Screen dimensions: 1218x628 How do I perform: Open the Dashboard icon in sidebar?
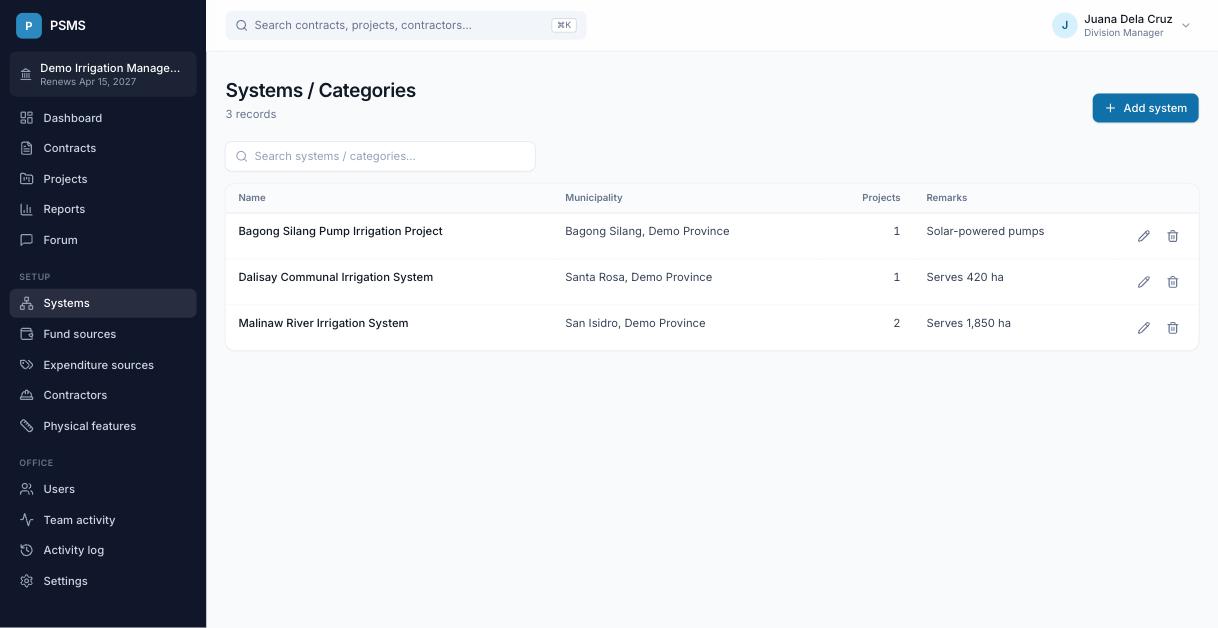click(x=27, y=118)
